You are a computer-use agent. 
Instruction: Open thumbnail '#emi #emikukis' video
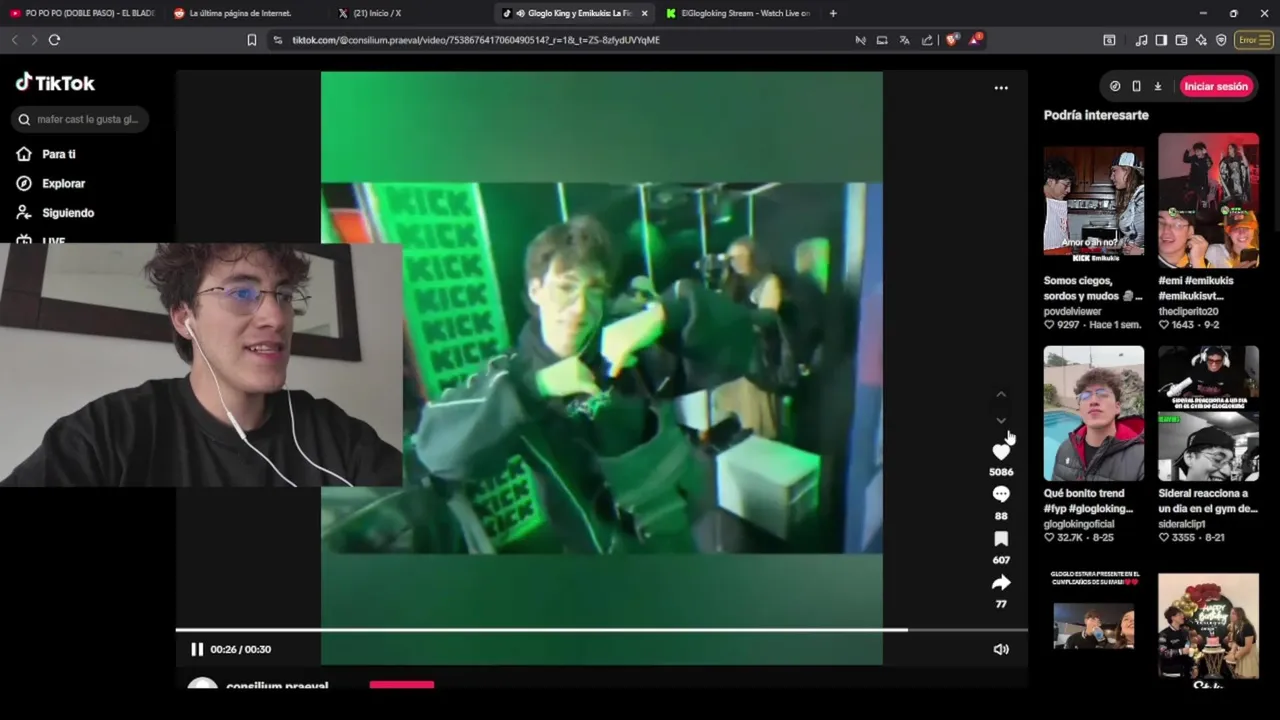point(1208,200)
